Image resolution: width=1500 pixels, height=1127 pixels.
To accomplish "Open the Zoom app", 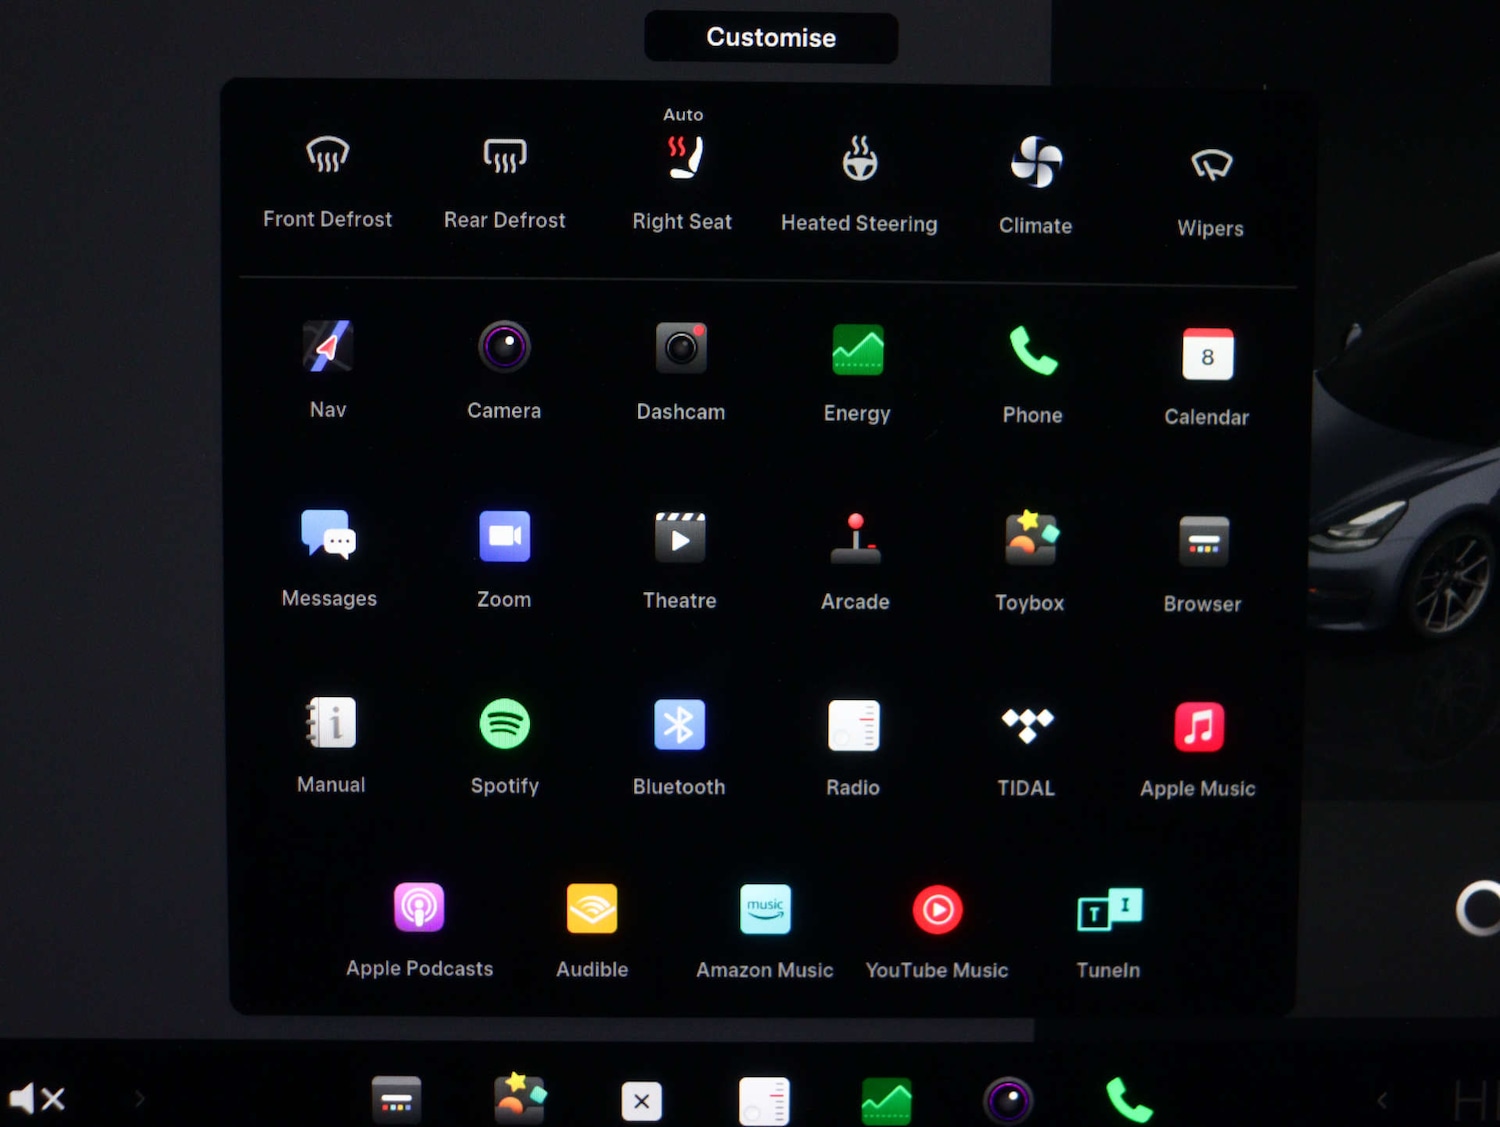I will point(504,537).
